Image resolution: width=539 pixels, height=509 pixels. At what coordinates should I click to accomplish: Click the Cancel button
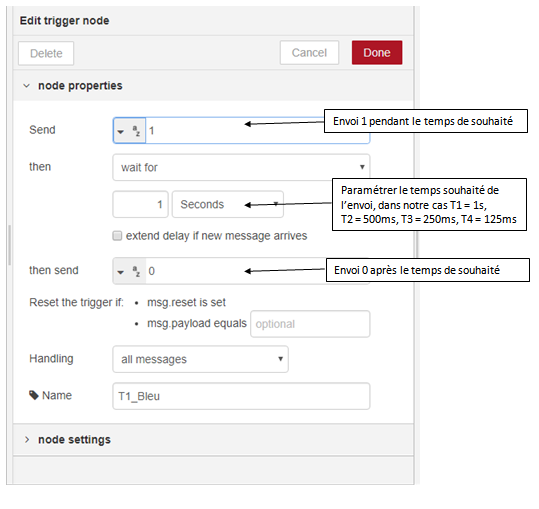click(309, 53)
